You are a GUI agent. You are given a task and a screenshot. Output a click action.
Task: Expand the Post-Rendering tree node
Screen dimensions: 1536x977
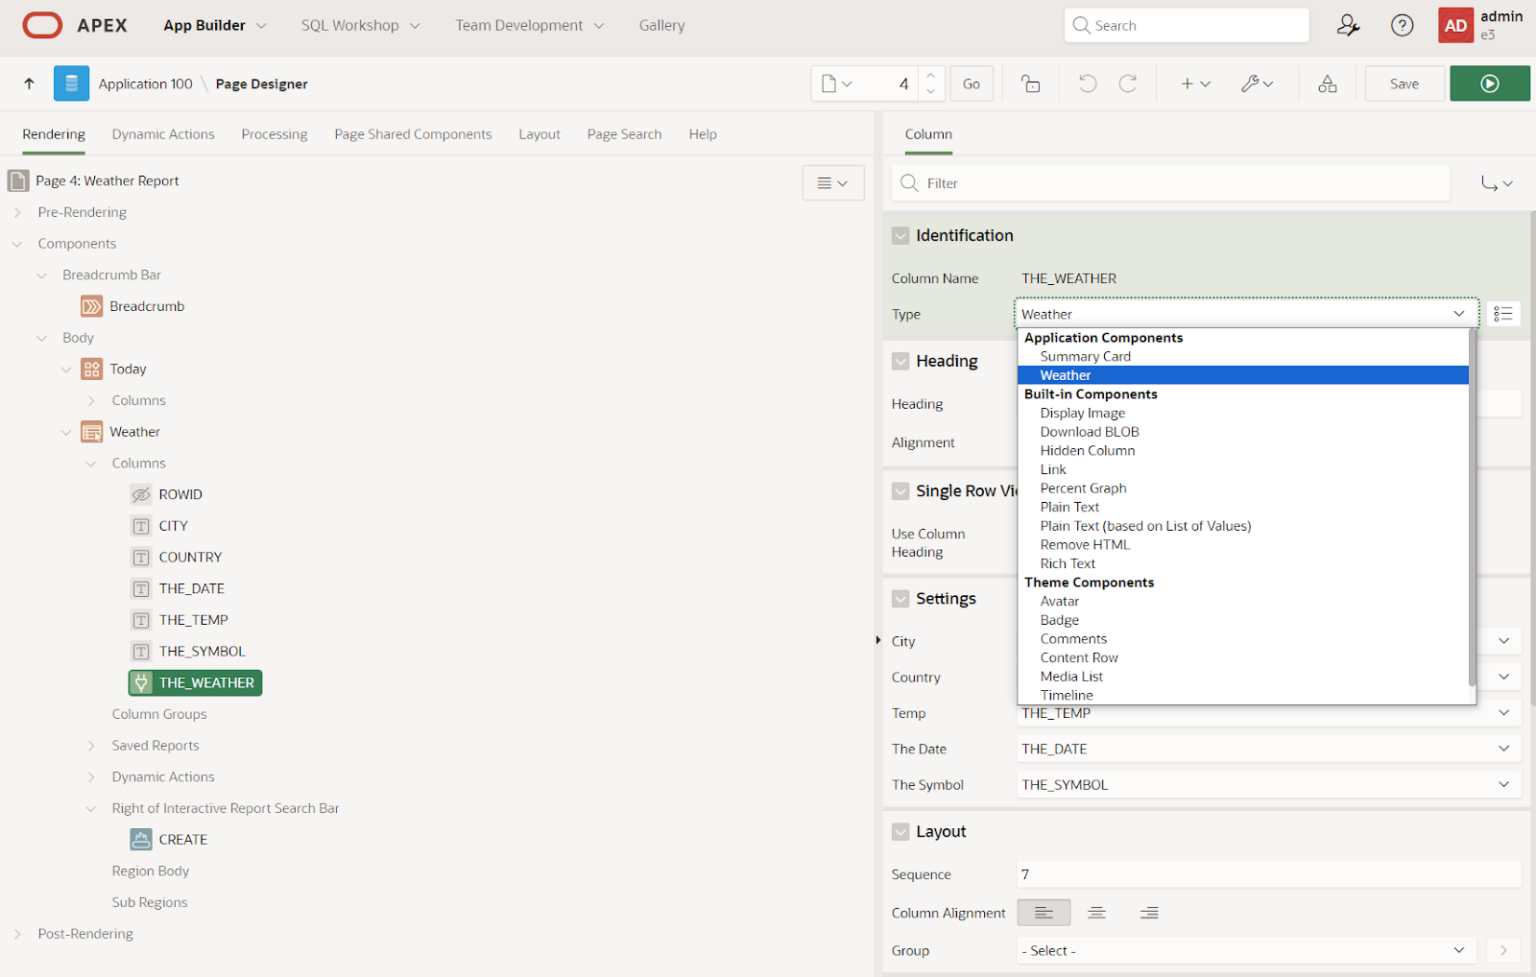tap(17, 933)
